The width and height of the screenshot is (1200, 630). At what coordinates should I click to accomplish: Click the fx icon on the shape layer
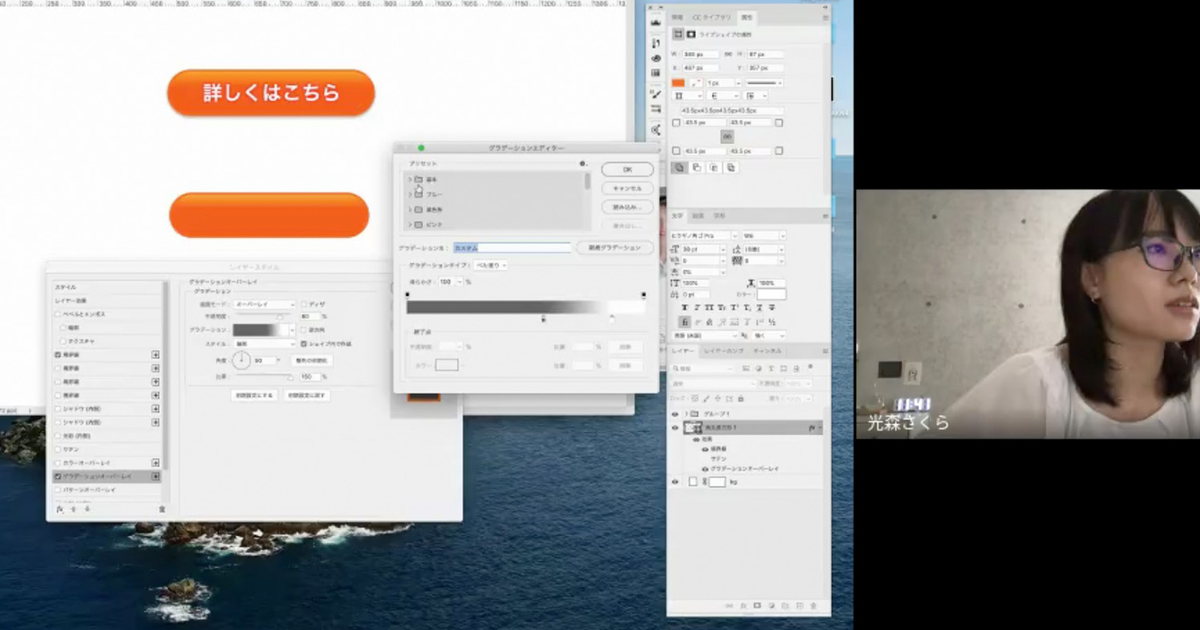(812, 427)
